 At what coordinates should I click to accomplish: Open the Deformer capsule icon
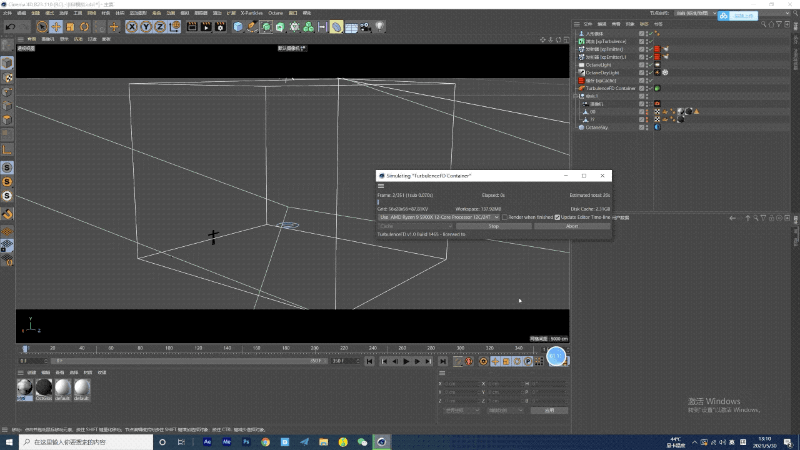337,27
